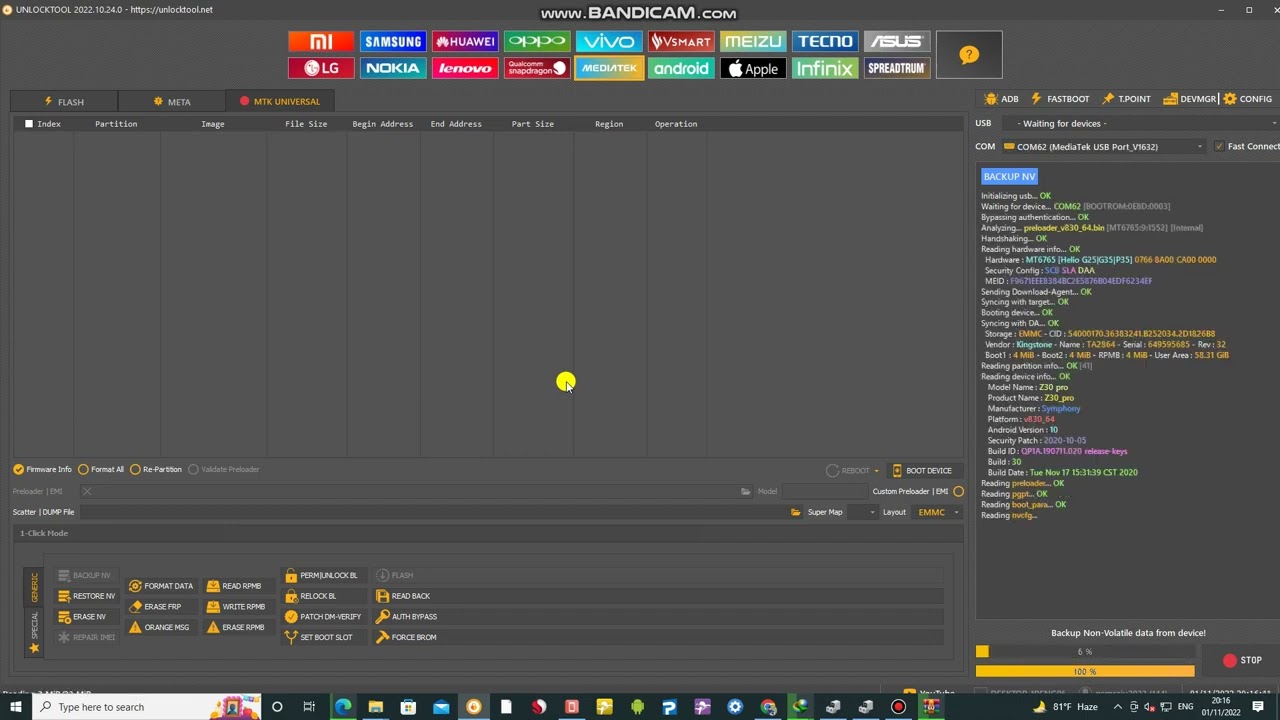Select the Qualcomm Snapdragon icon
This screenshot has width=1280, height=720.
tap(537, 68)
